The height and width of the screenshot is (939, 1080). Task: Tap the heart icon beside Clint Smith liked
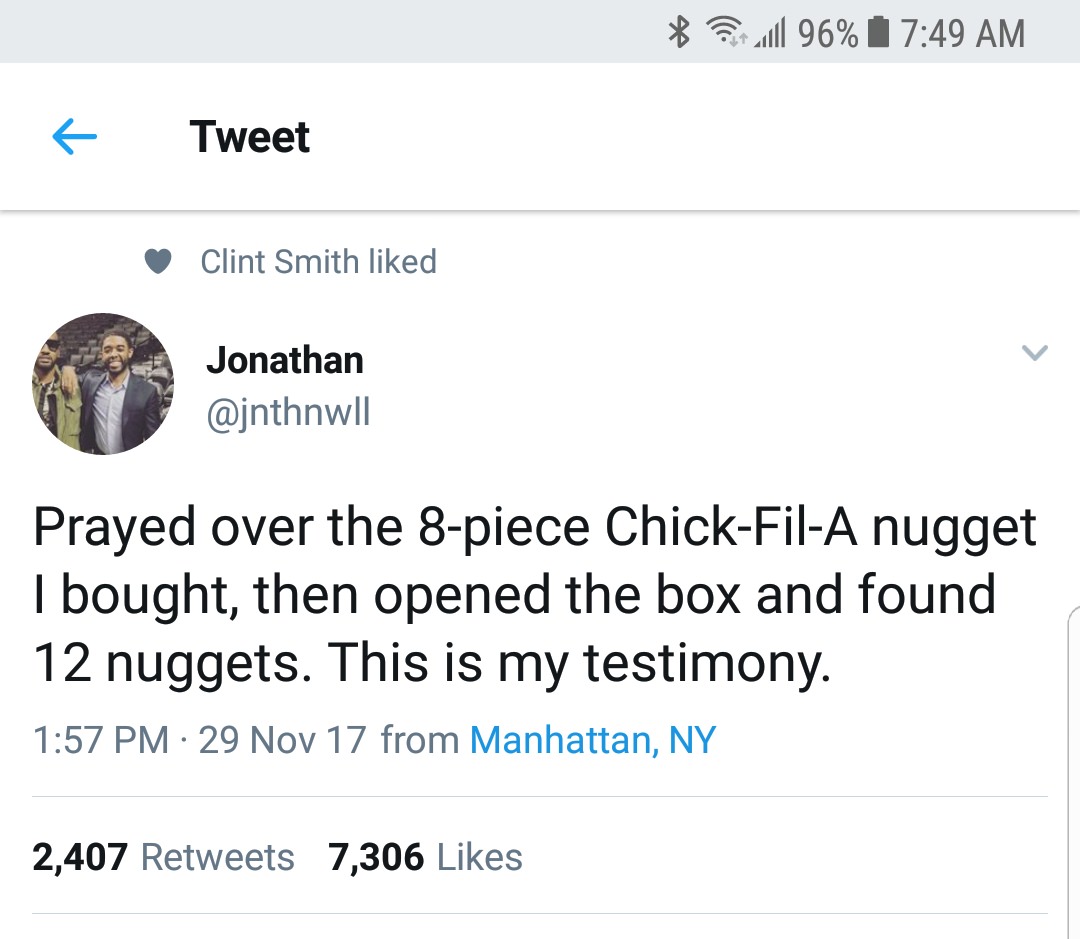(158, 262)
